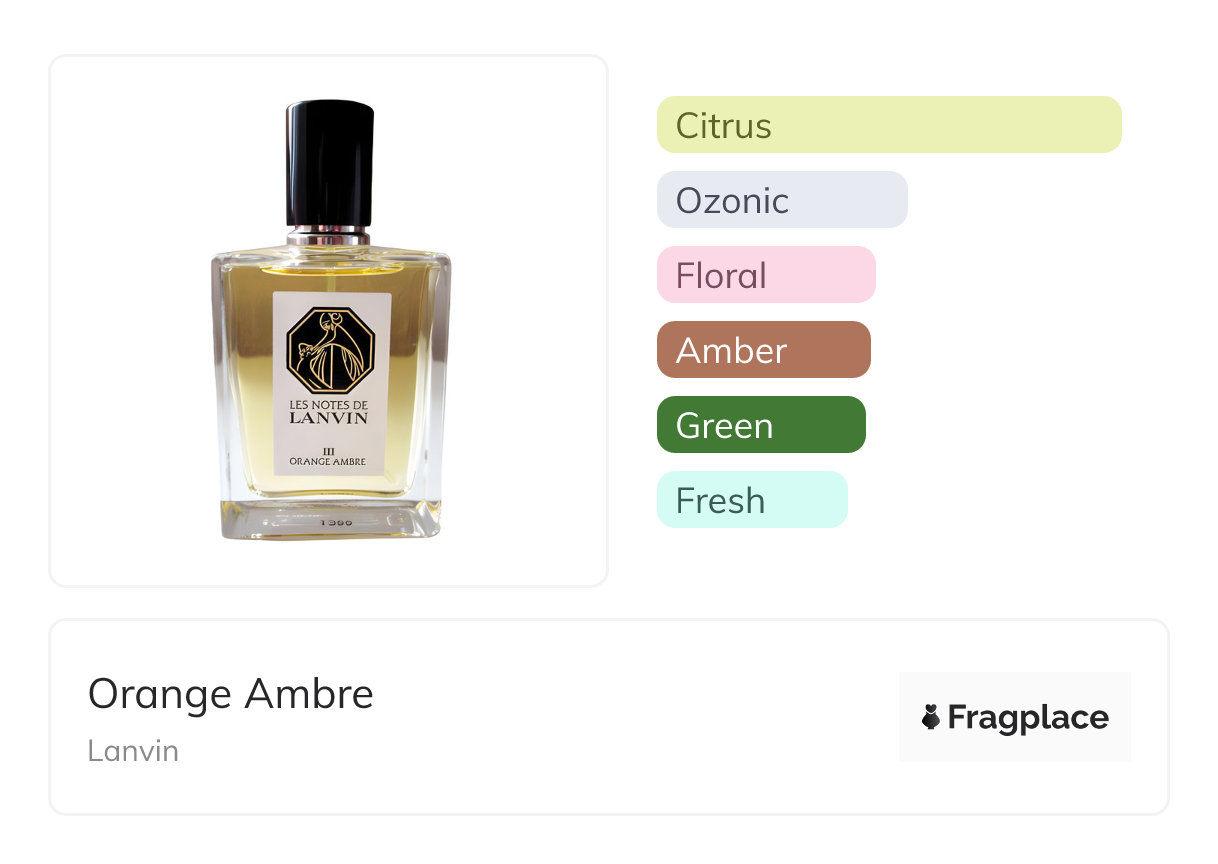Screen dimensions: 1218x864
Task: Select the Floral accord bar
Action: 766,275
